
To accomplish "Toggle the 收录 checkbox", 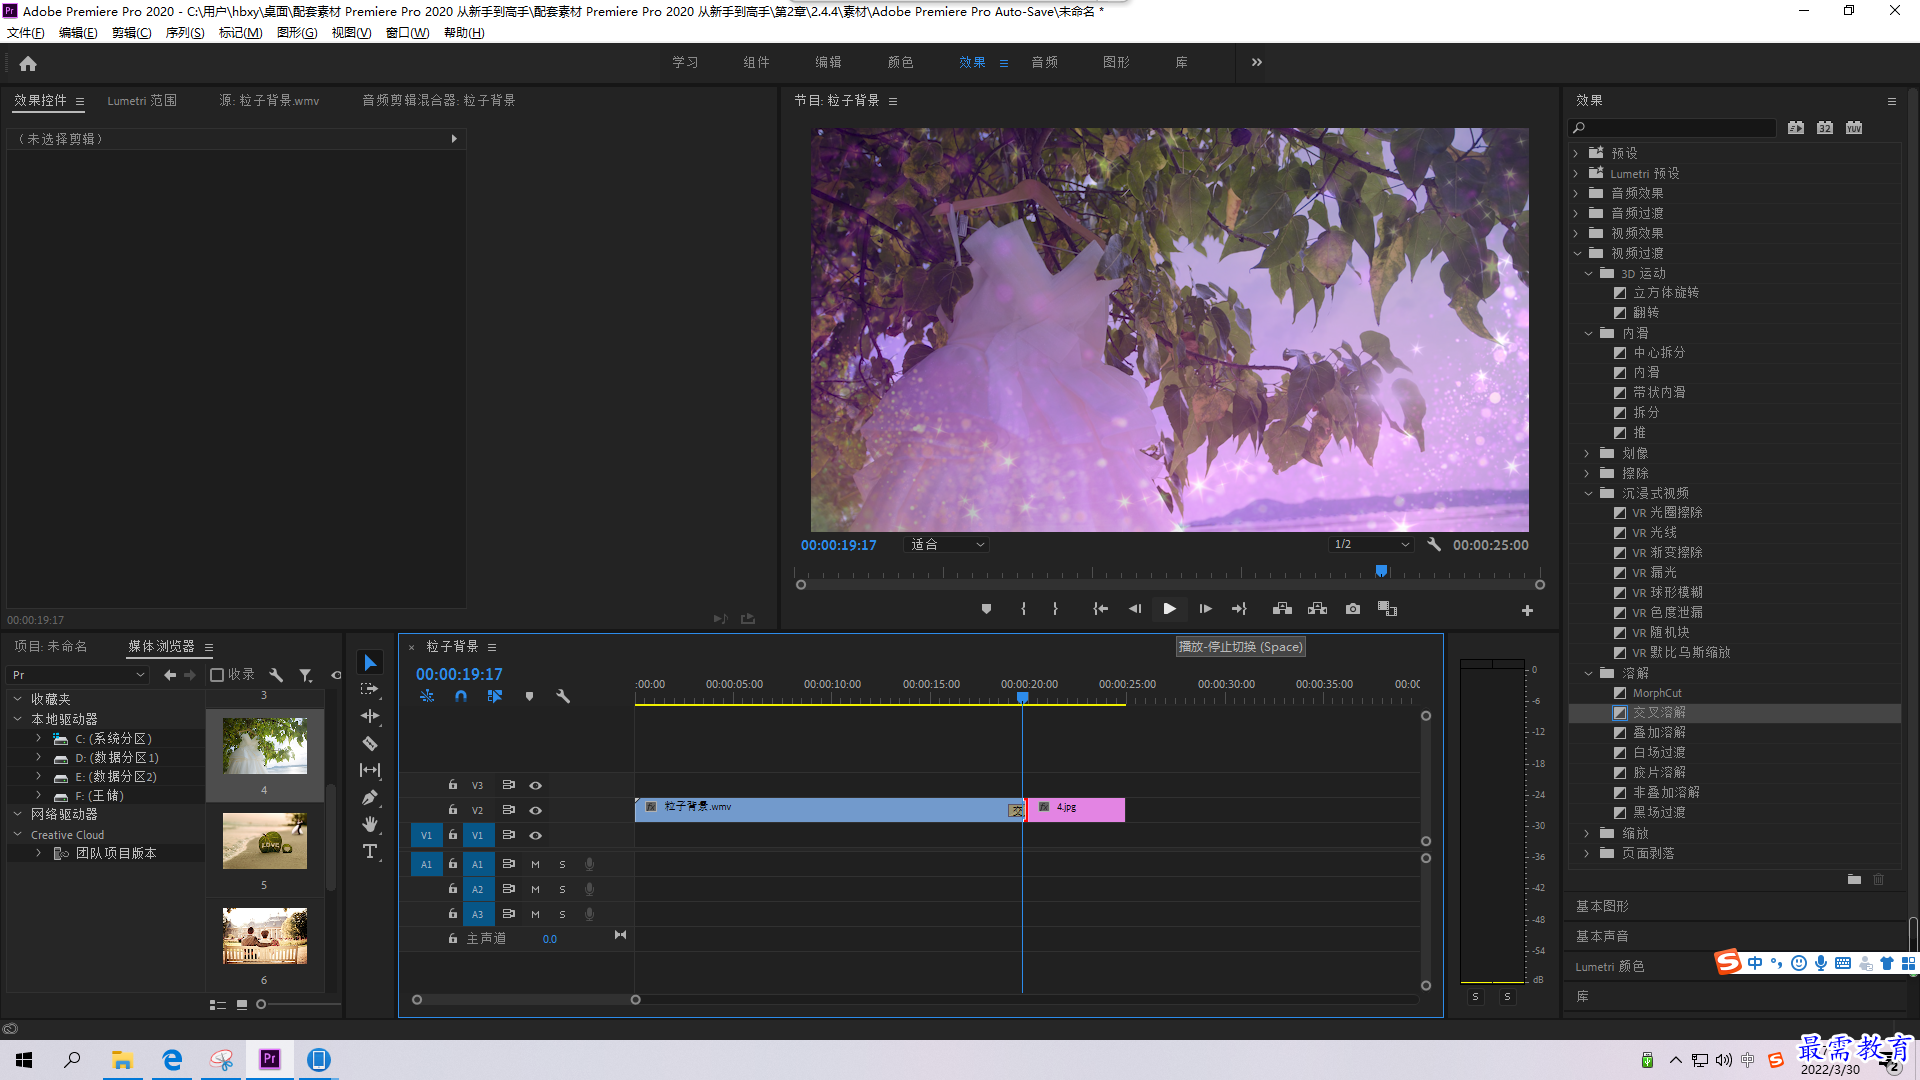I will (216, 675).
